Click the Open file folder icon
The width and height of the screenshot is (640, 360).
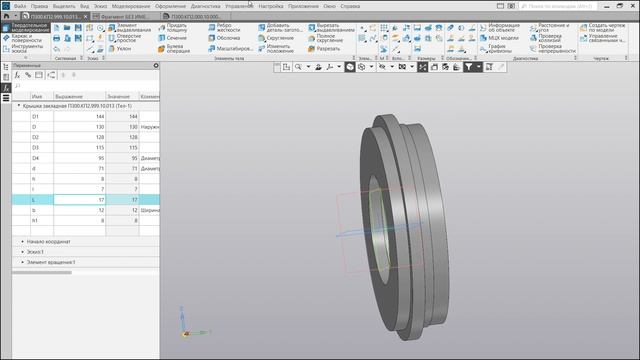tap(67, 28)
